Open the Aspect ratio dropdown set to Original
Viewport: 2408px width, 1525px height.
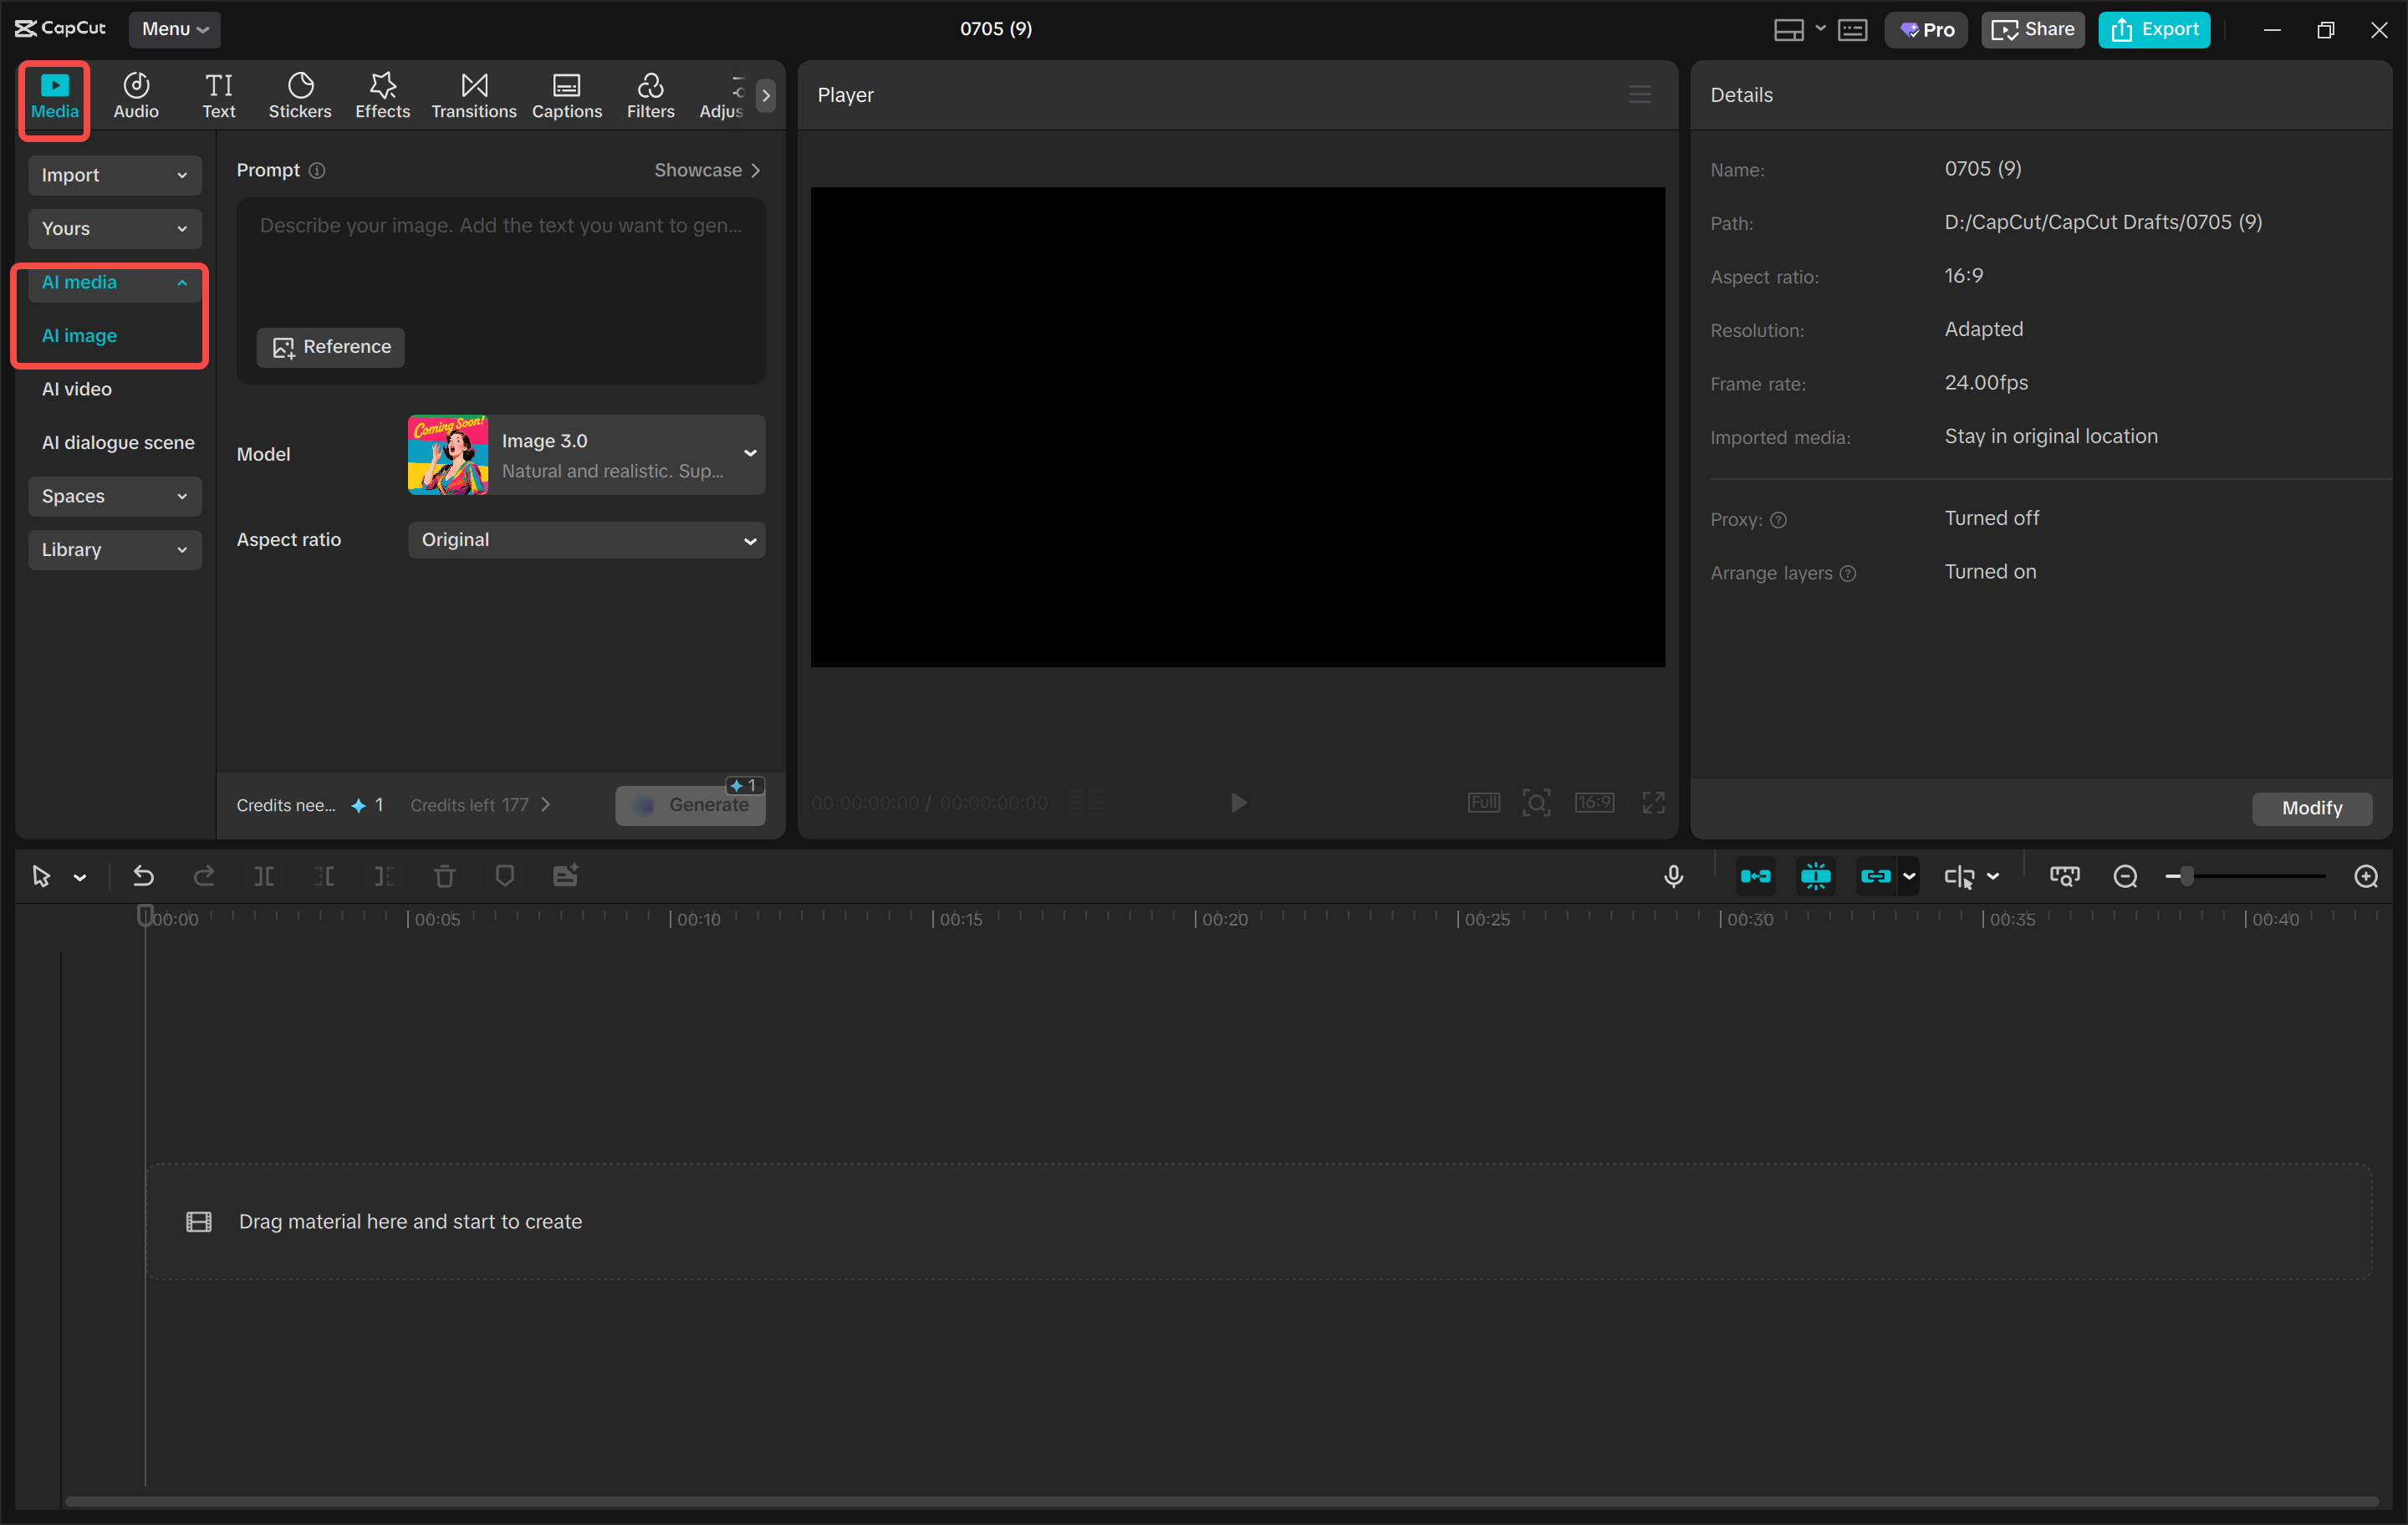point(586,539)
